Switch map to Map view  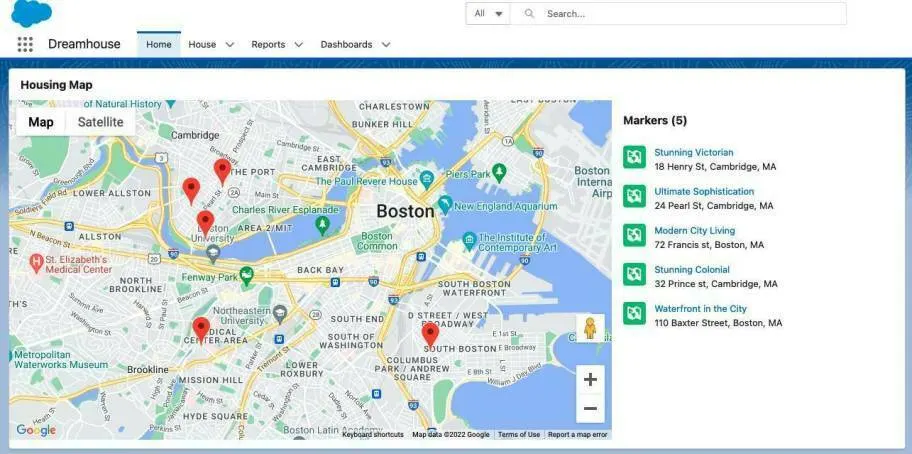click(x=41, y=122)
